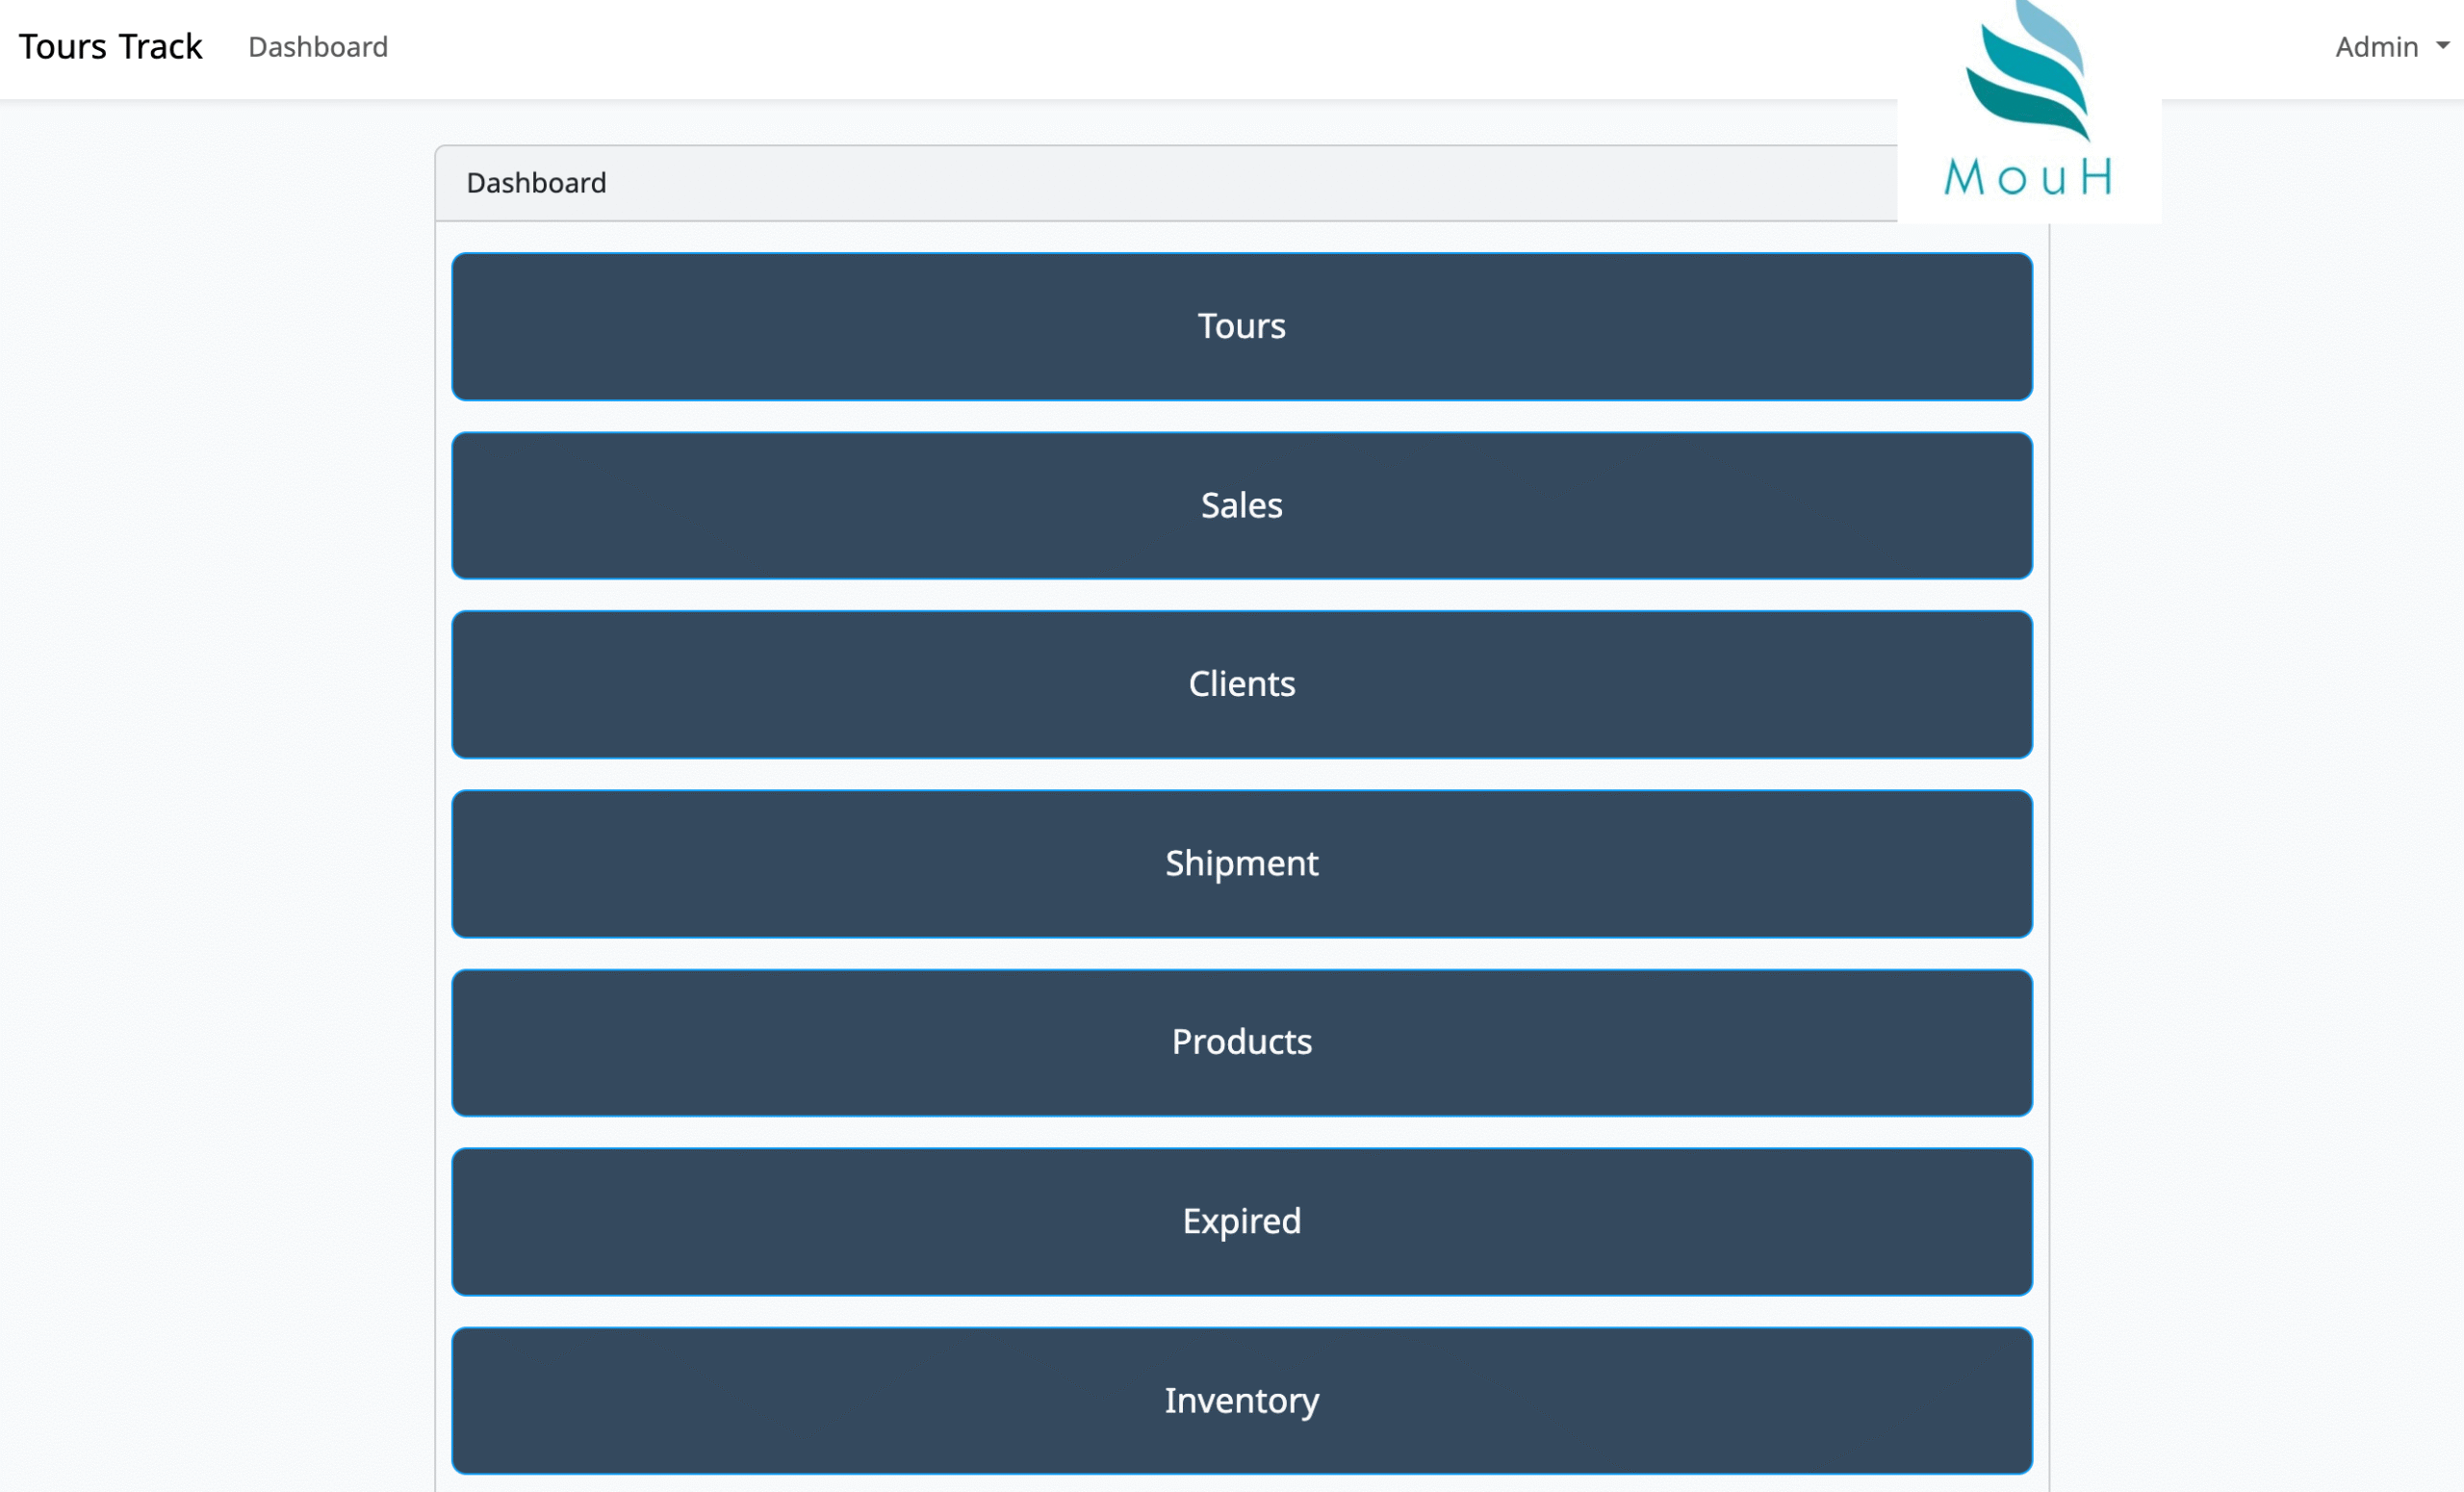Click the MouH swoosh logo emblem
Image resolution: width=2464 pixels, height=1492 pixels.
click(x=2029, y=70)
